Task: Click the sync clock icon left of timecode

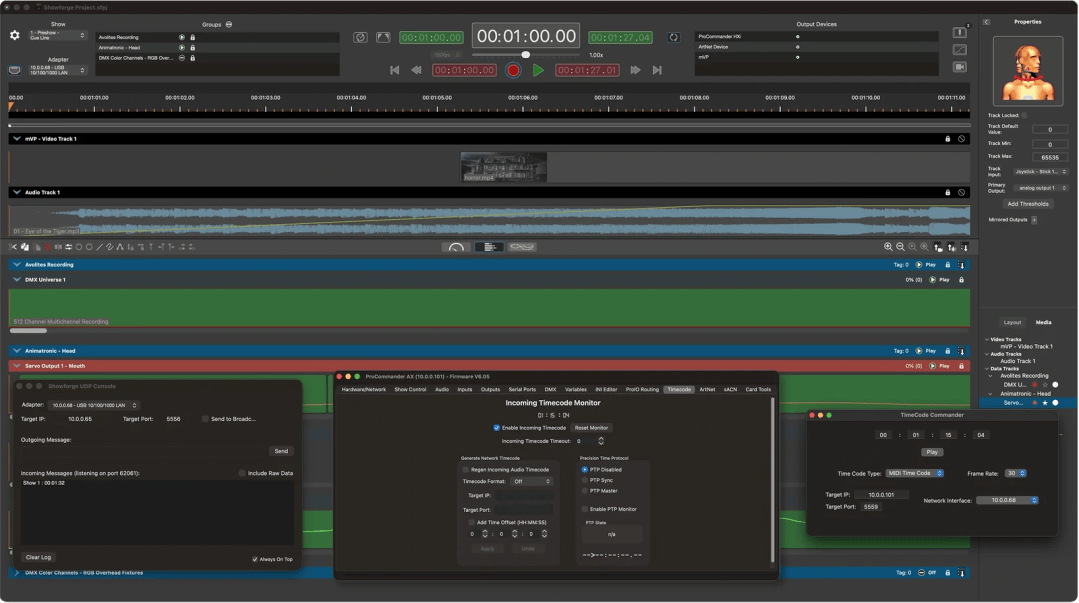Action: [x=361, y=37]
